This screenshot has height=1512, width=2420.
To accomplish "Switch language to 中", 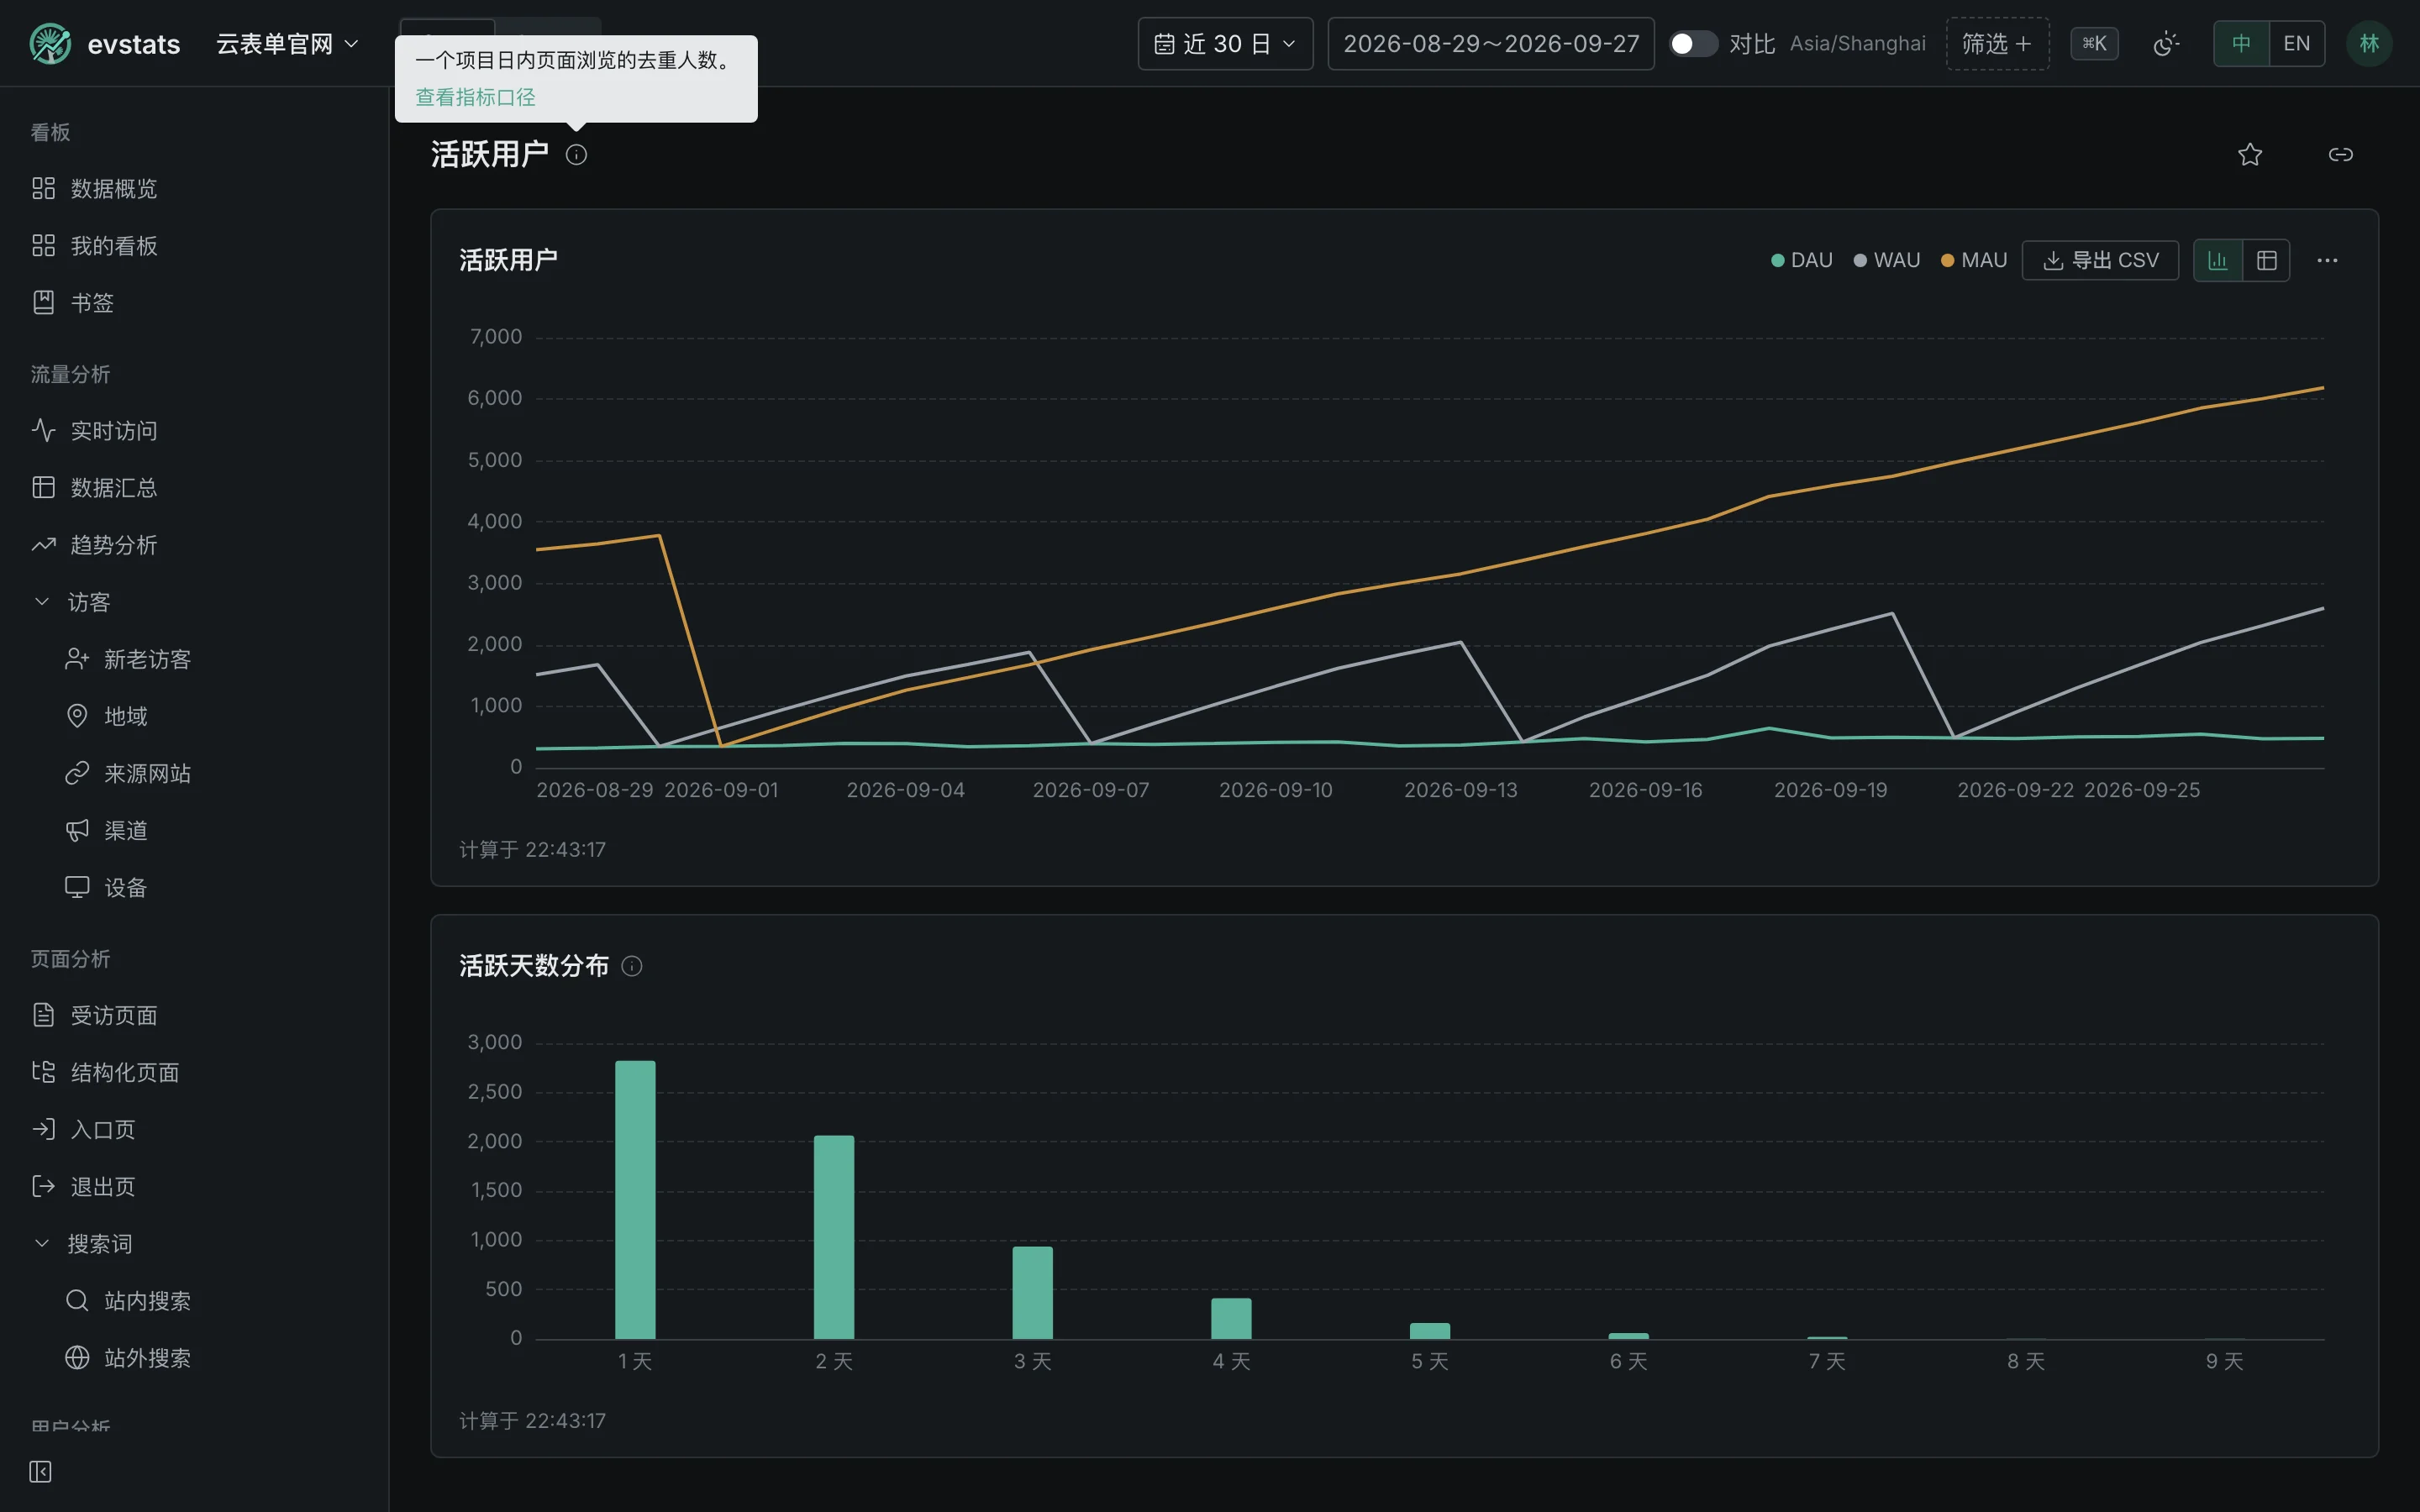I will pos(2242,44).
